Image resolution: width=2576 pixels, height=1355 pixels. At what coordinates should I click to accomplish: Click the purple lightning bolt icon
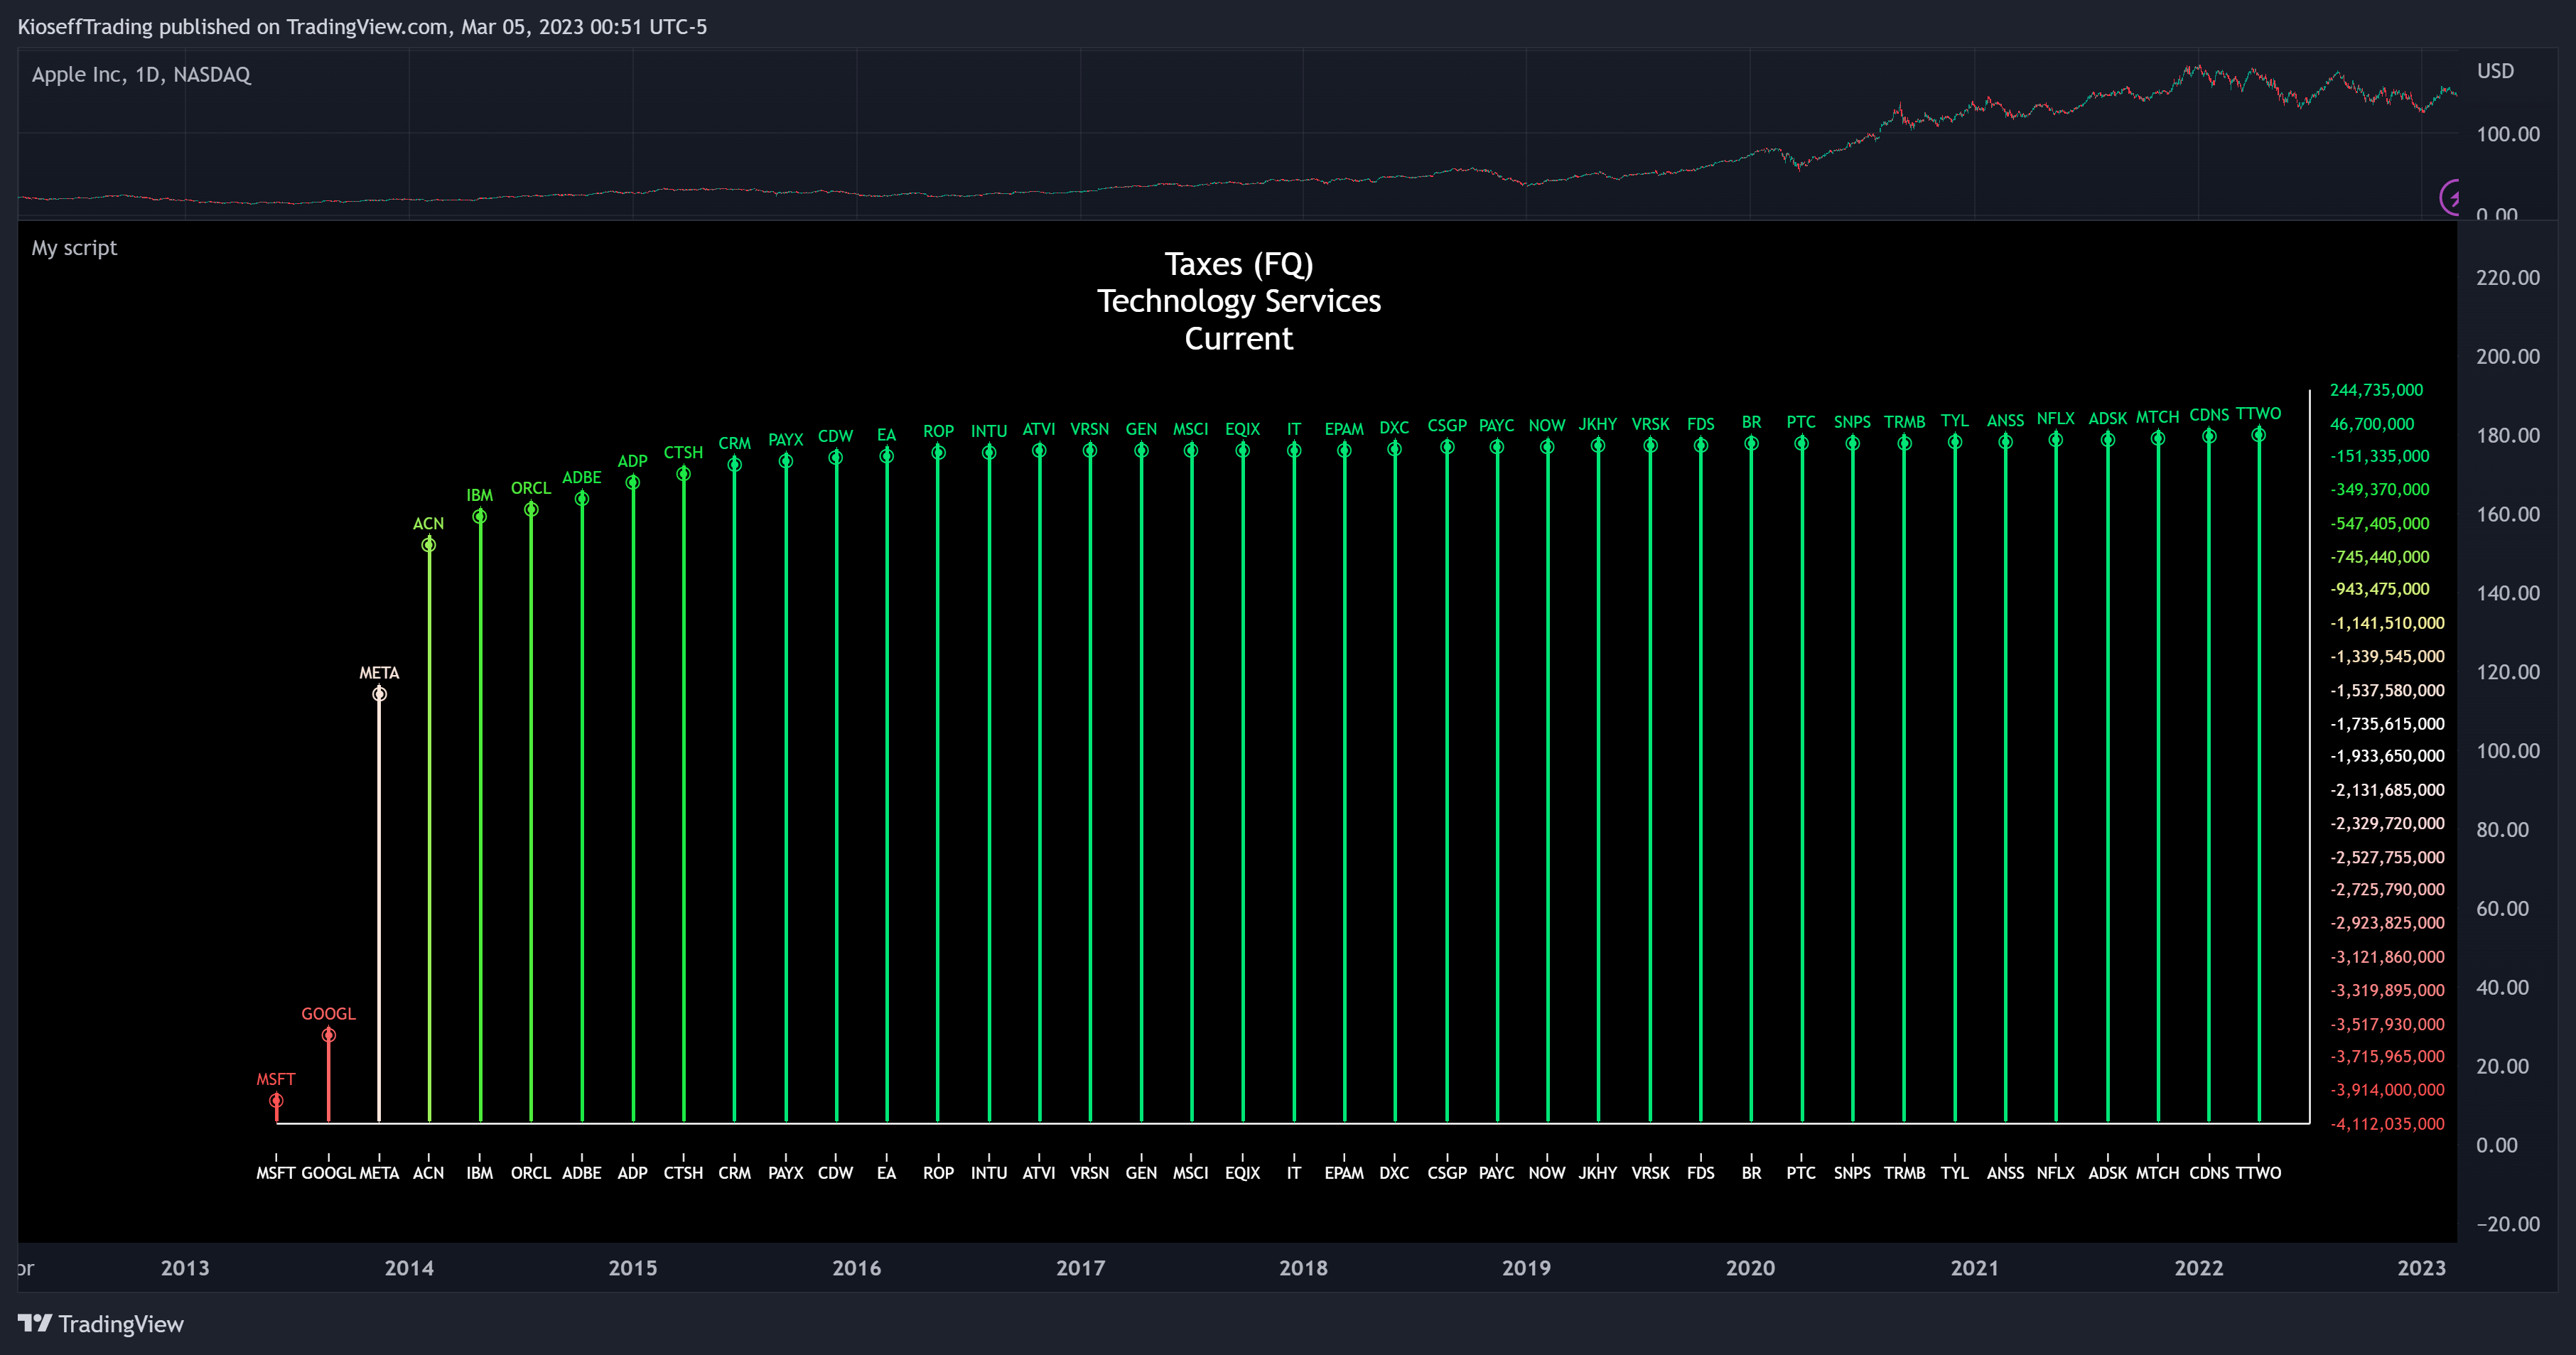(x=2449, y=197)
